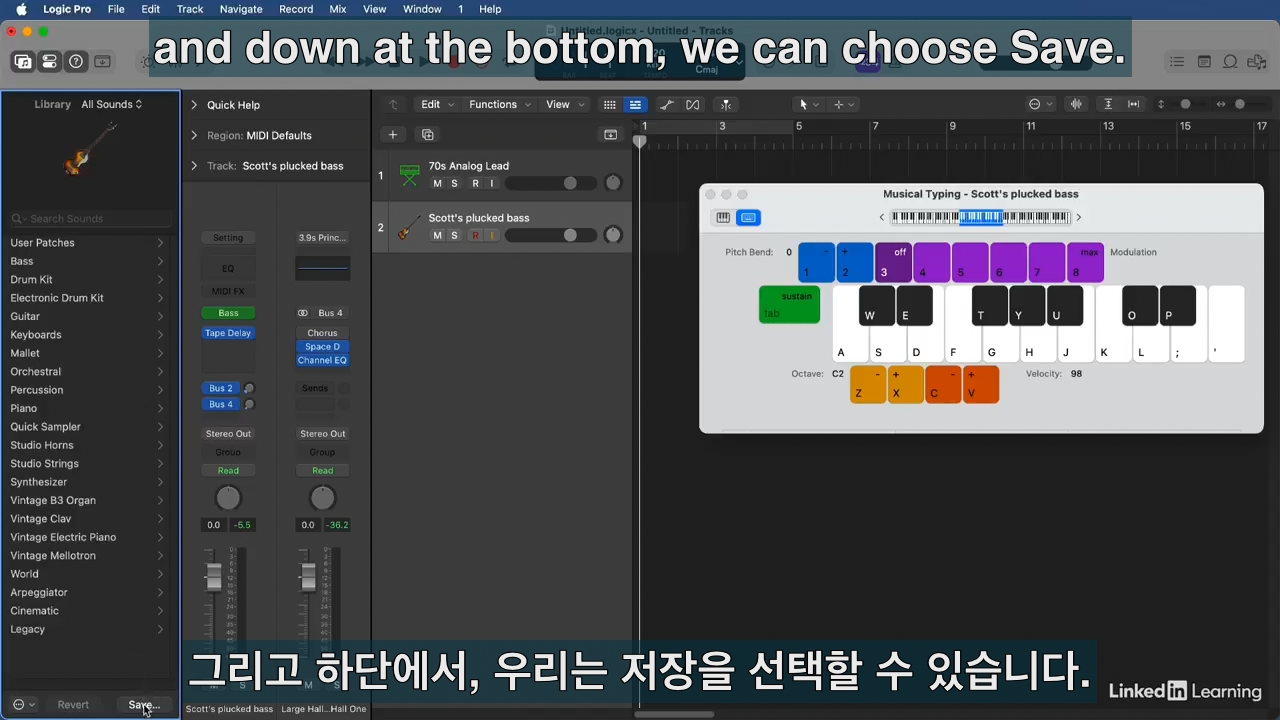
Task: Expand the Quick Help section
Action: 194,105
